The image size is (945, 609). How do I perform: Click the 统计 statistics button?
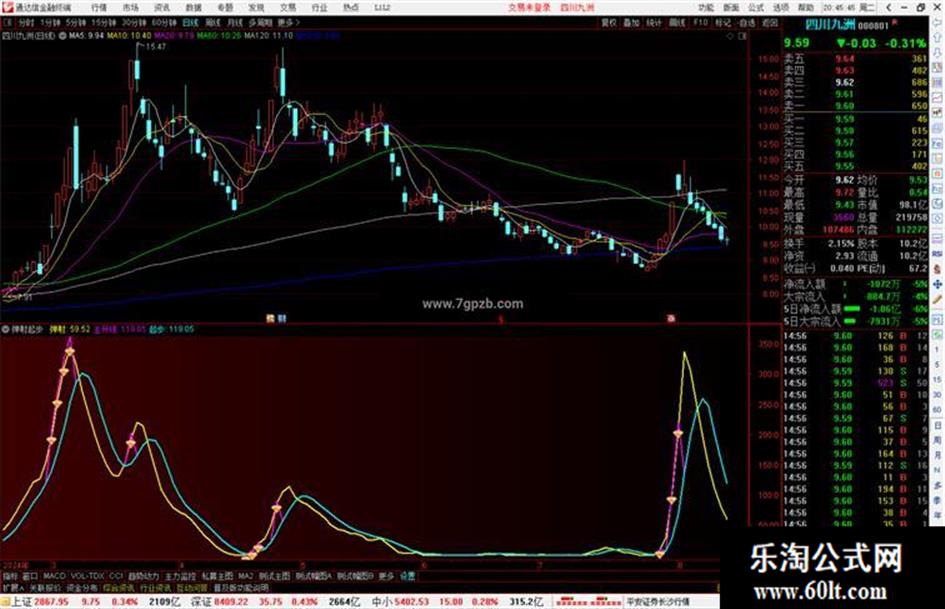tap(654, 22)
